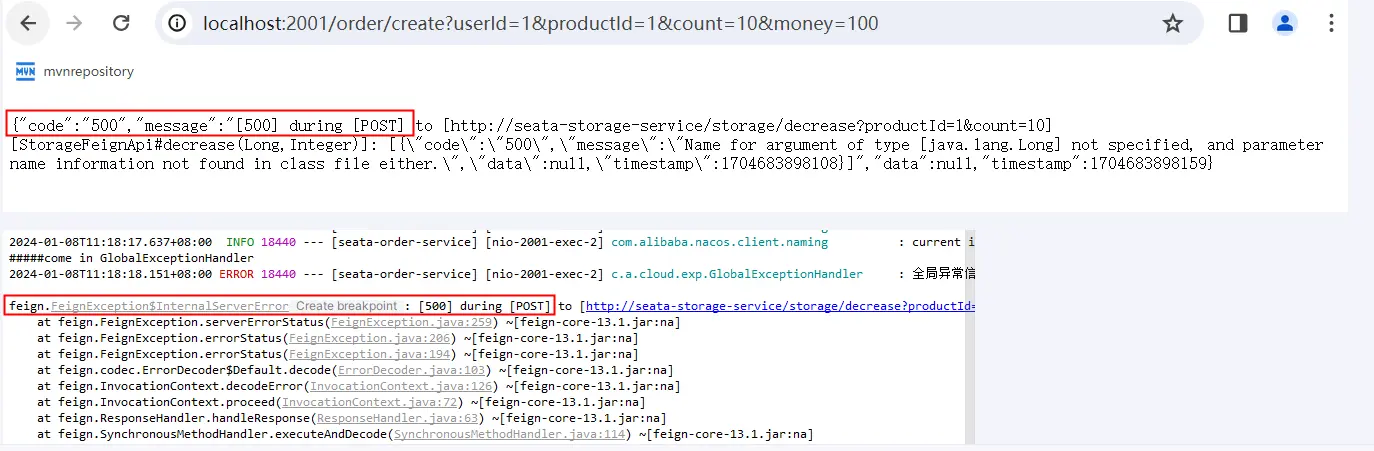This screenshot has height=451, width=1374.
Task: Click the browser forward arrow
Action: (74, 23)
